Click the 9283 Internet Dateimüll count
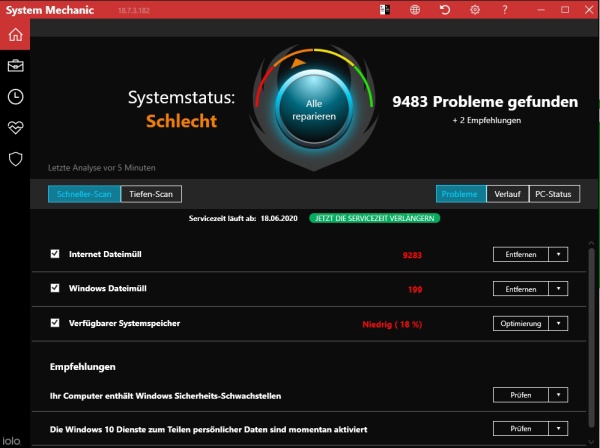 pos(412,255)
